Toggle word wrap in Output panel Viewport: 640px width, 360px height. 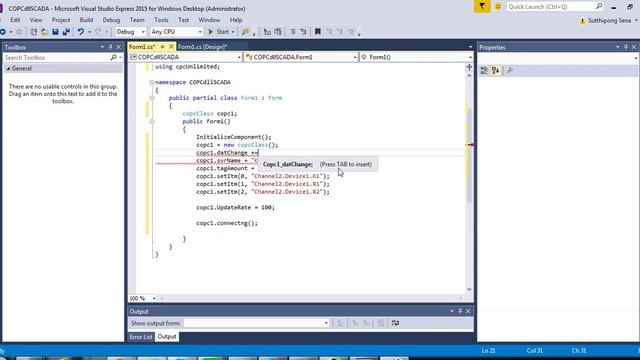click(395, 323)
